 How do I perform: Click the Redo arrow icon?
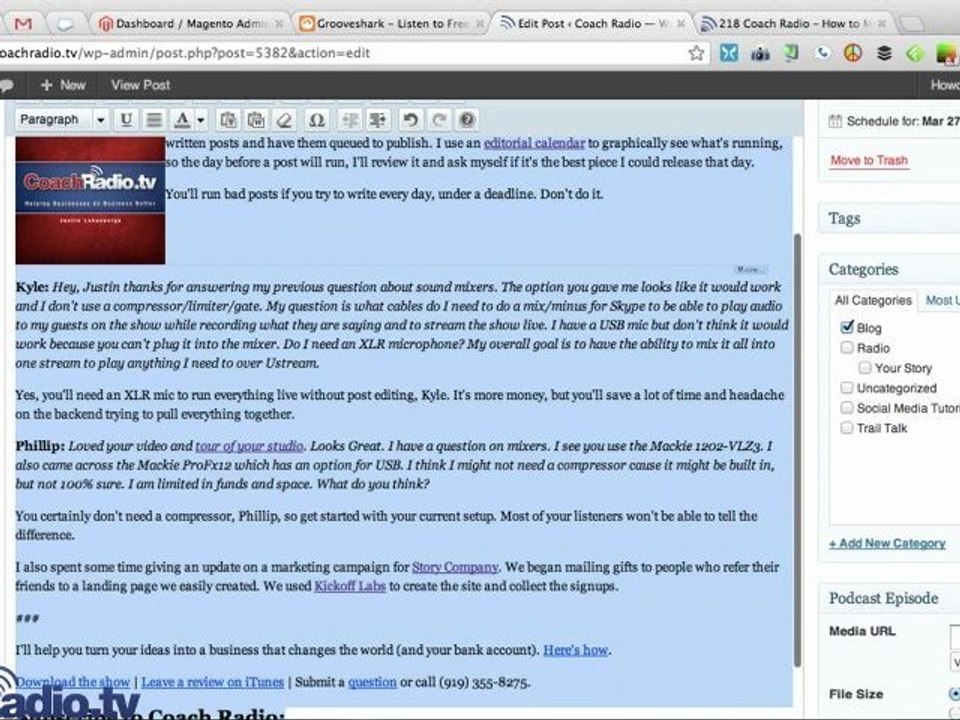point(438,119)
